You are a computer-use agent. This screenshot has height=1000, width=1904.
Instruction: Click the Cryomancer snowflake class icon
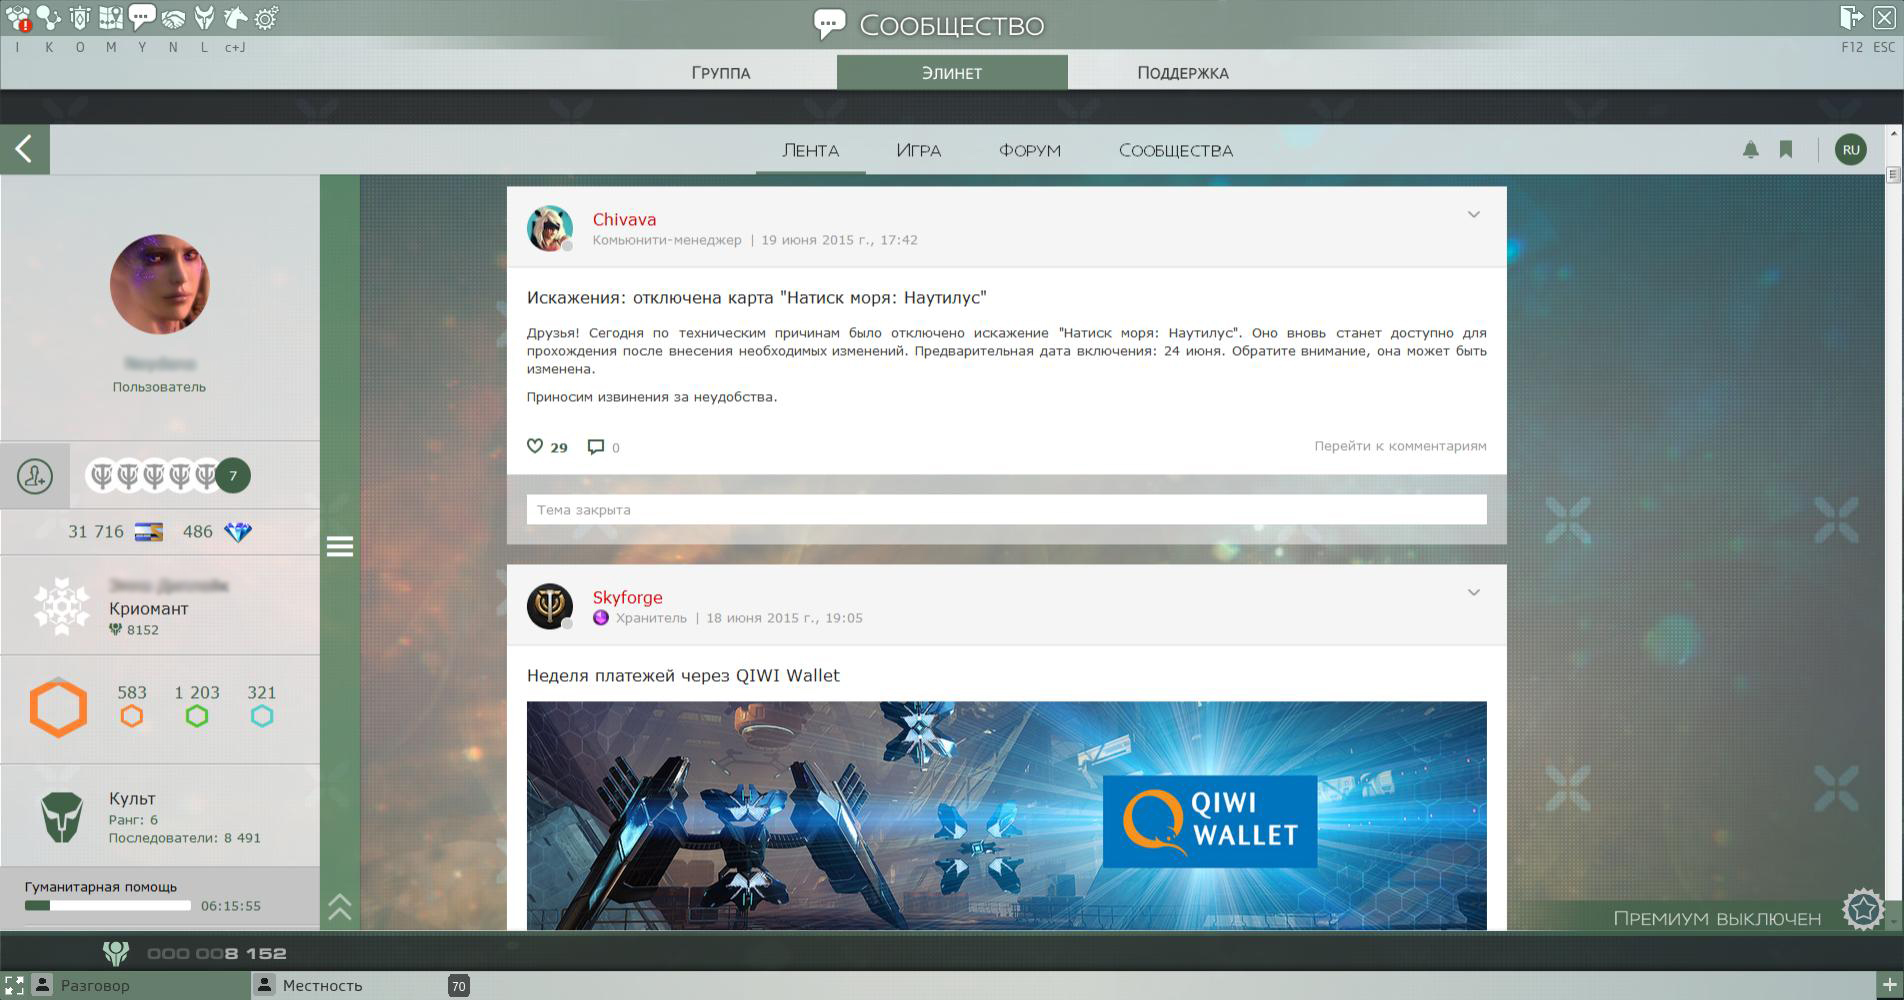pos(61,606)
